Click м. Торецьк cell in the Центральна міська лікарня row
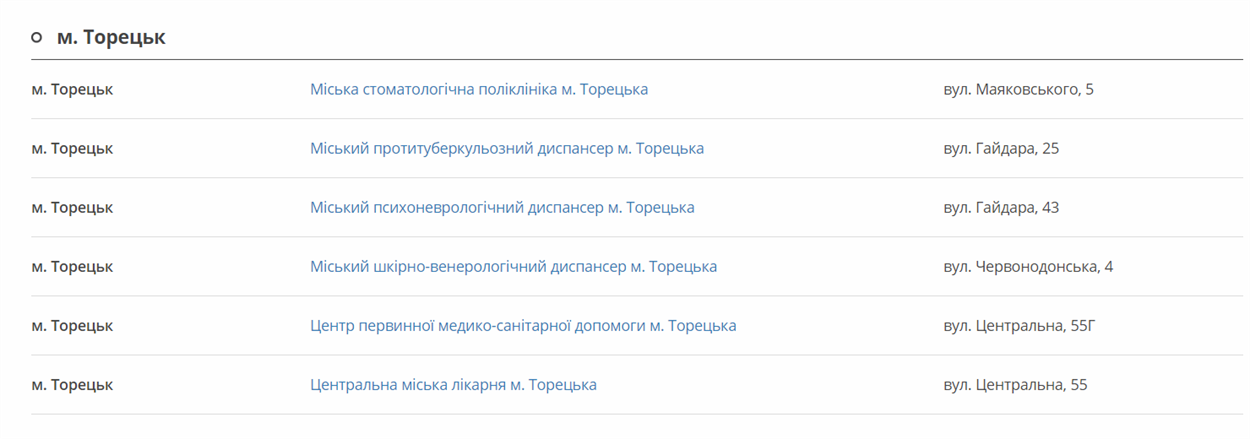Viewport: 1250px width, 439px height. coord(72,384)
